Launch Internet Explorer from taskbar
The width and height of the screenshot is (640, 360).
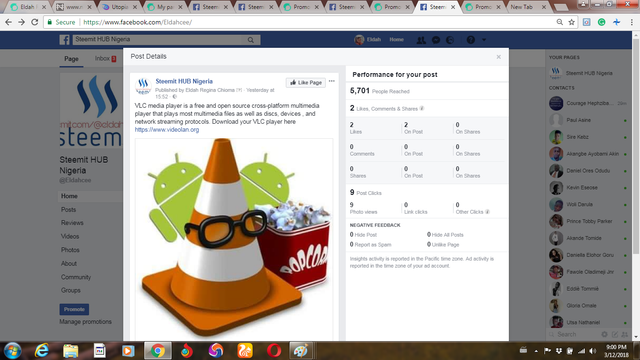coord(42,351)
